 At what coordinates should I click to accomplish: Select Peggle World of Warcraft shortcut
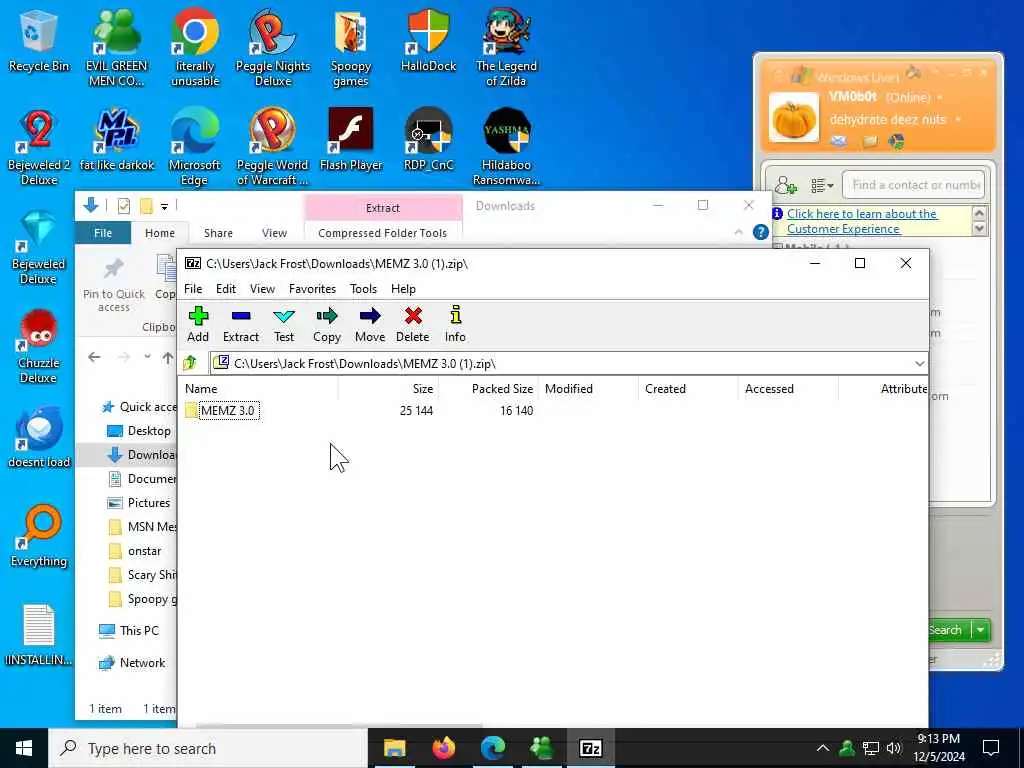pyautogui.click(x=272, y=148)
